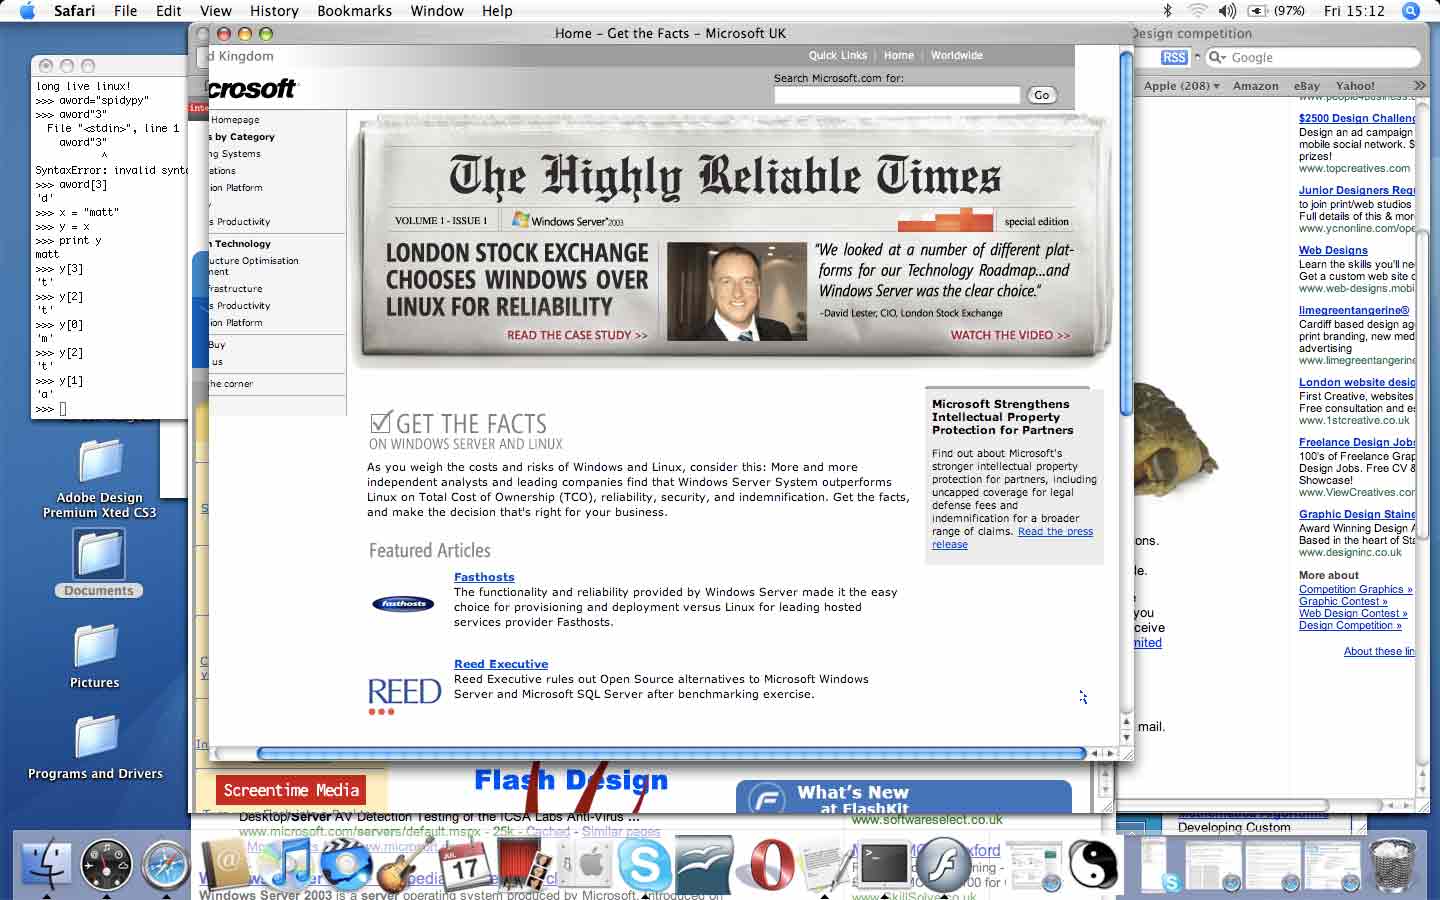Open the Window menu
The height and width of the screenshot is (900, 1440).
437,11
